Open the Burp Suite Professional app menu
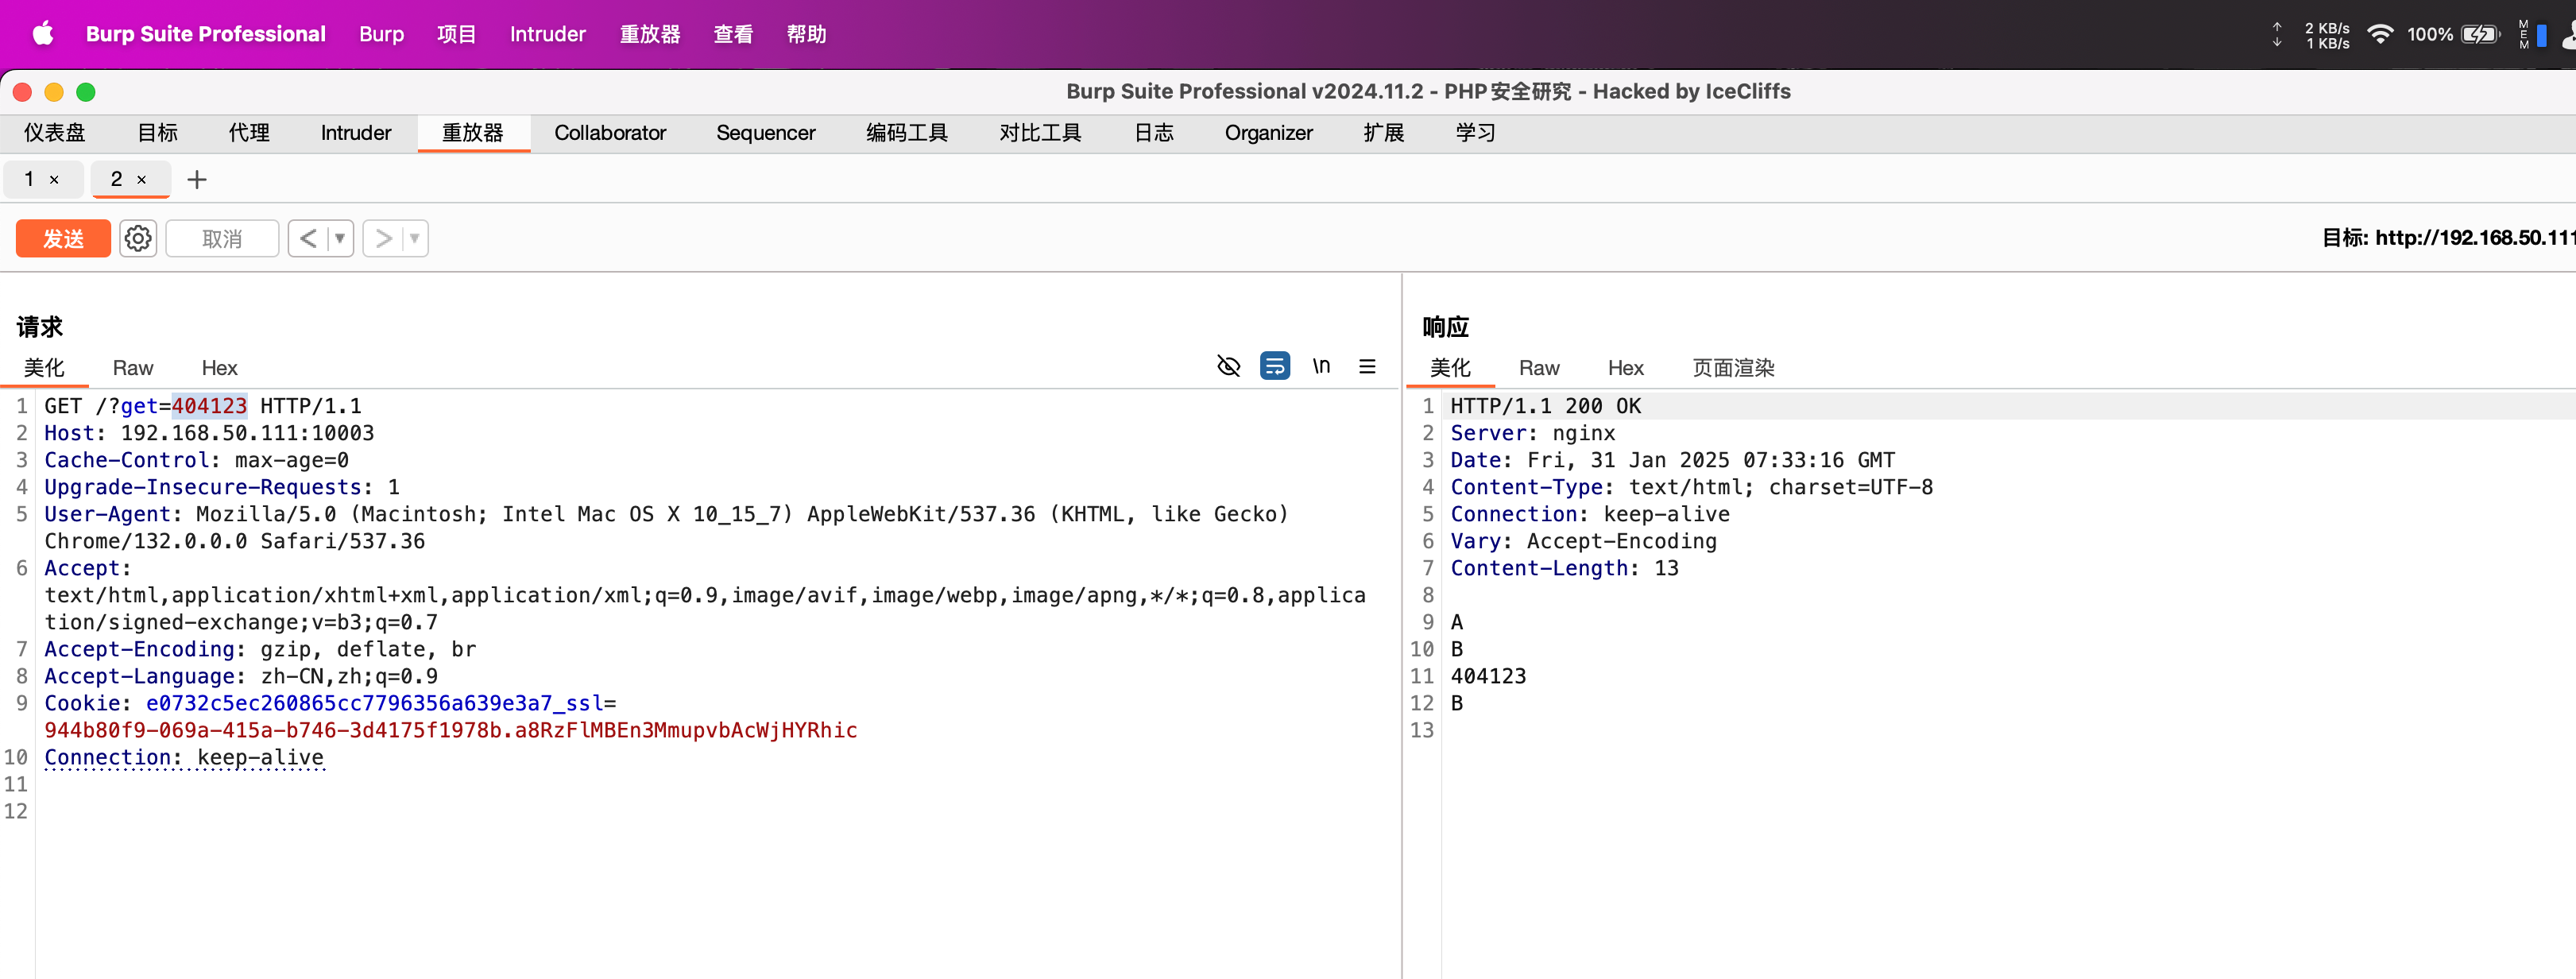Image resolution: width=2576 pixels, height=979 pixels. [x=206, y=34]
